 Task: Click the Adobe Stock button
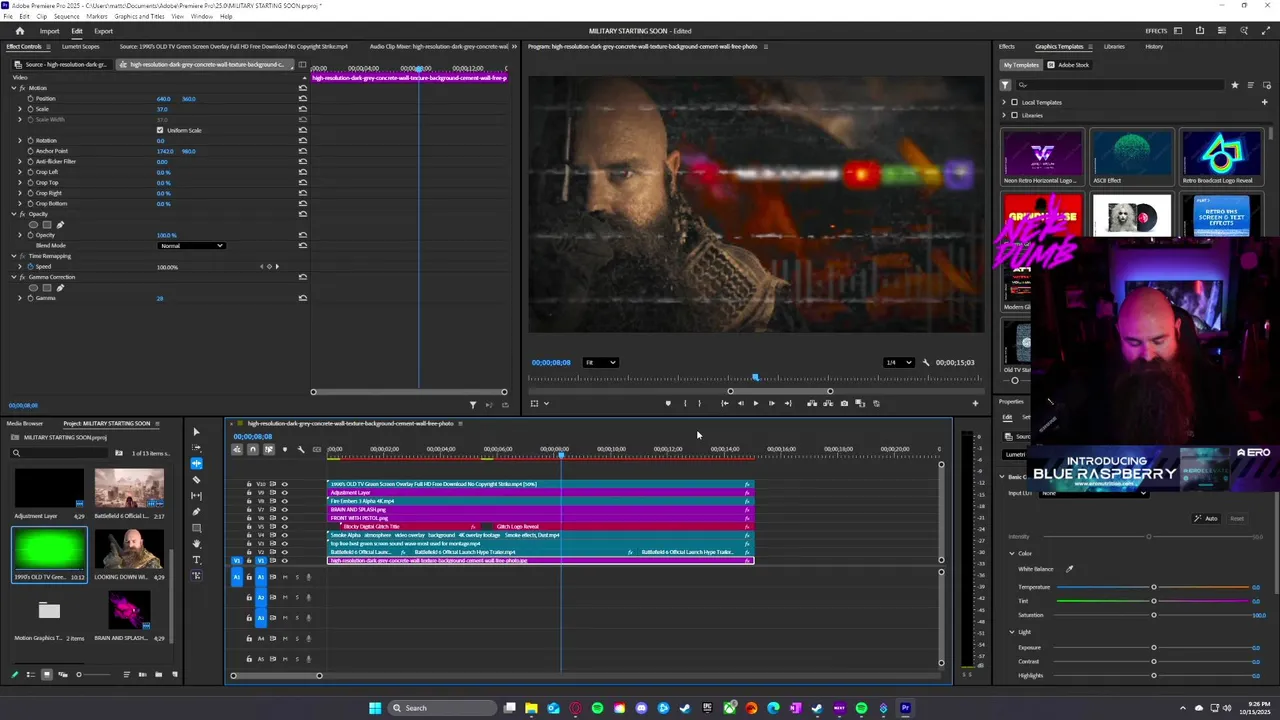click(1069, 65)
